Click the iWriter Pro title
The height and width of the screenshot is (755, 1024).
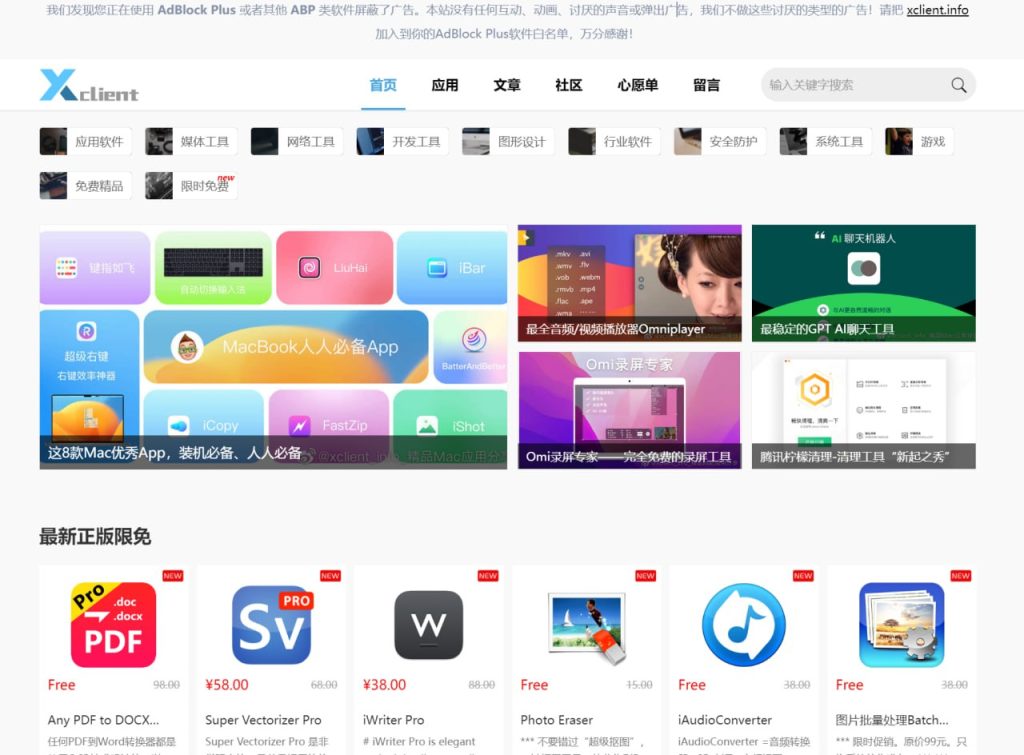coord(394,720)
